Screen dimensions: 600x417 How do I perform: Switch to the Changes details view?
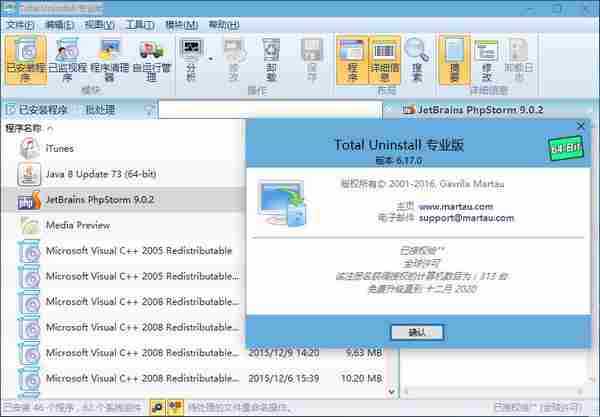486,60
